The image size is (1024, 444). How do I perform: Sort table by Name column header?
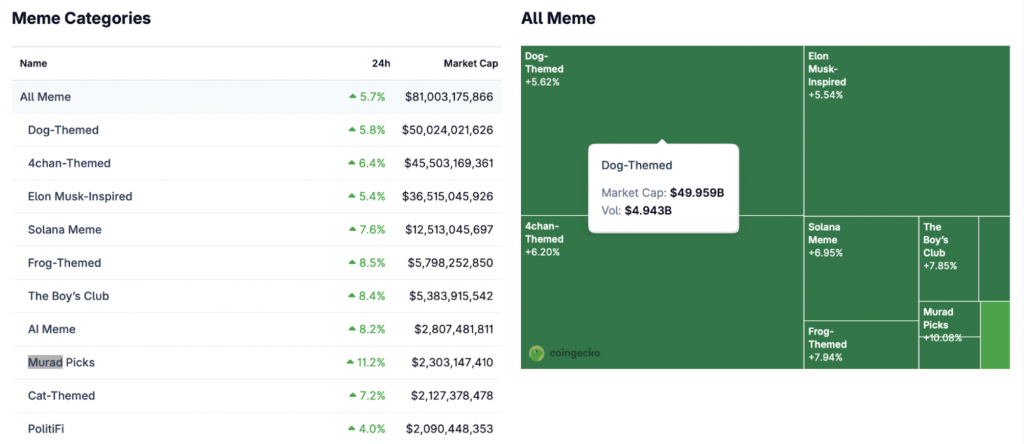click(x=33, y=64)
